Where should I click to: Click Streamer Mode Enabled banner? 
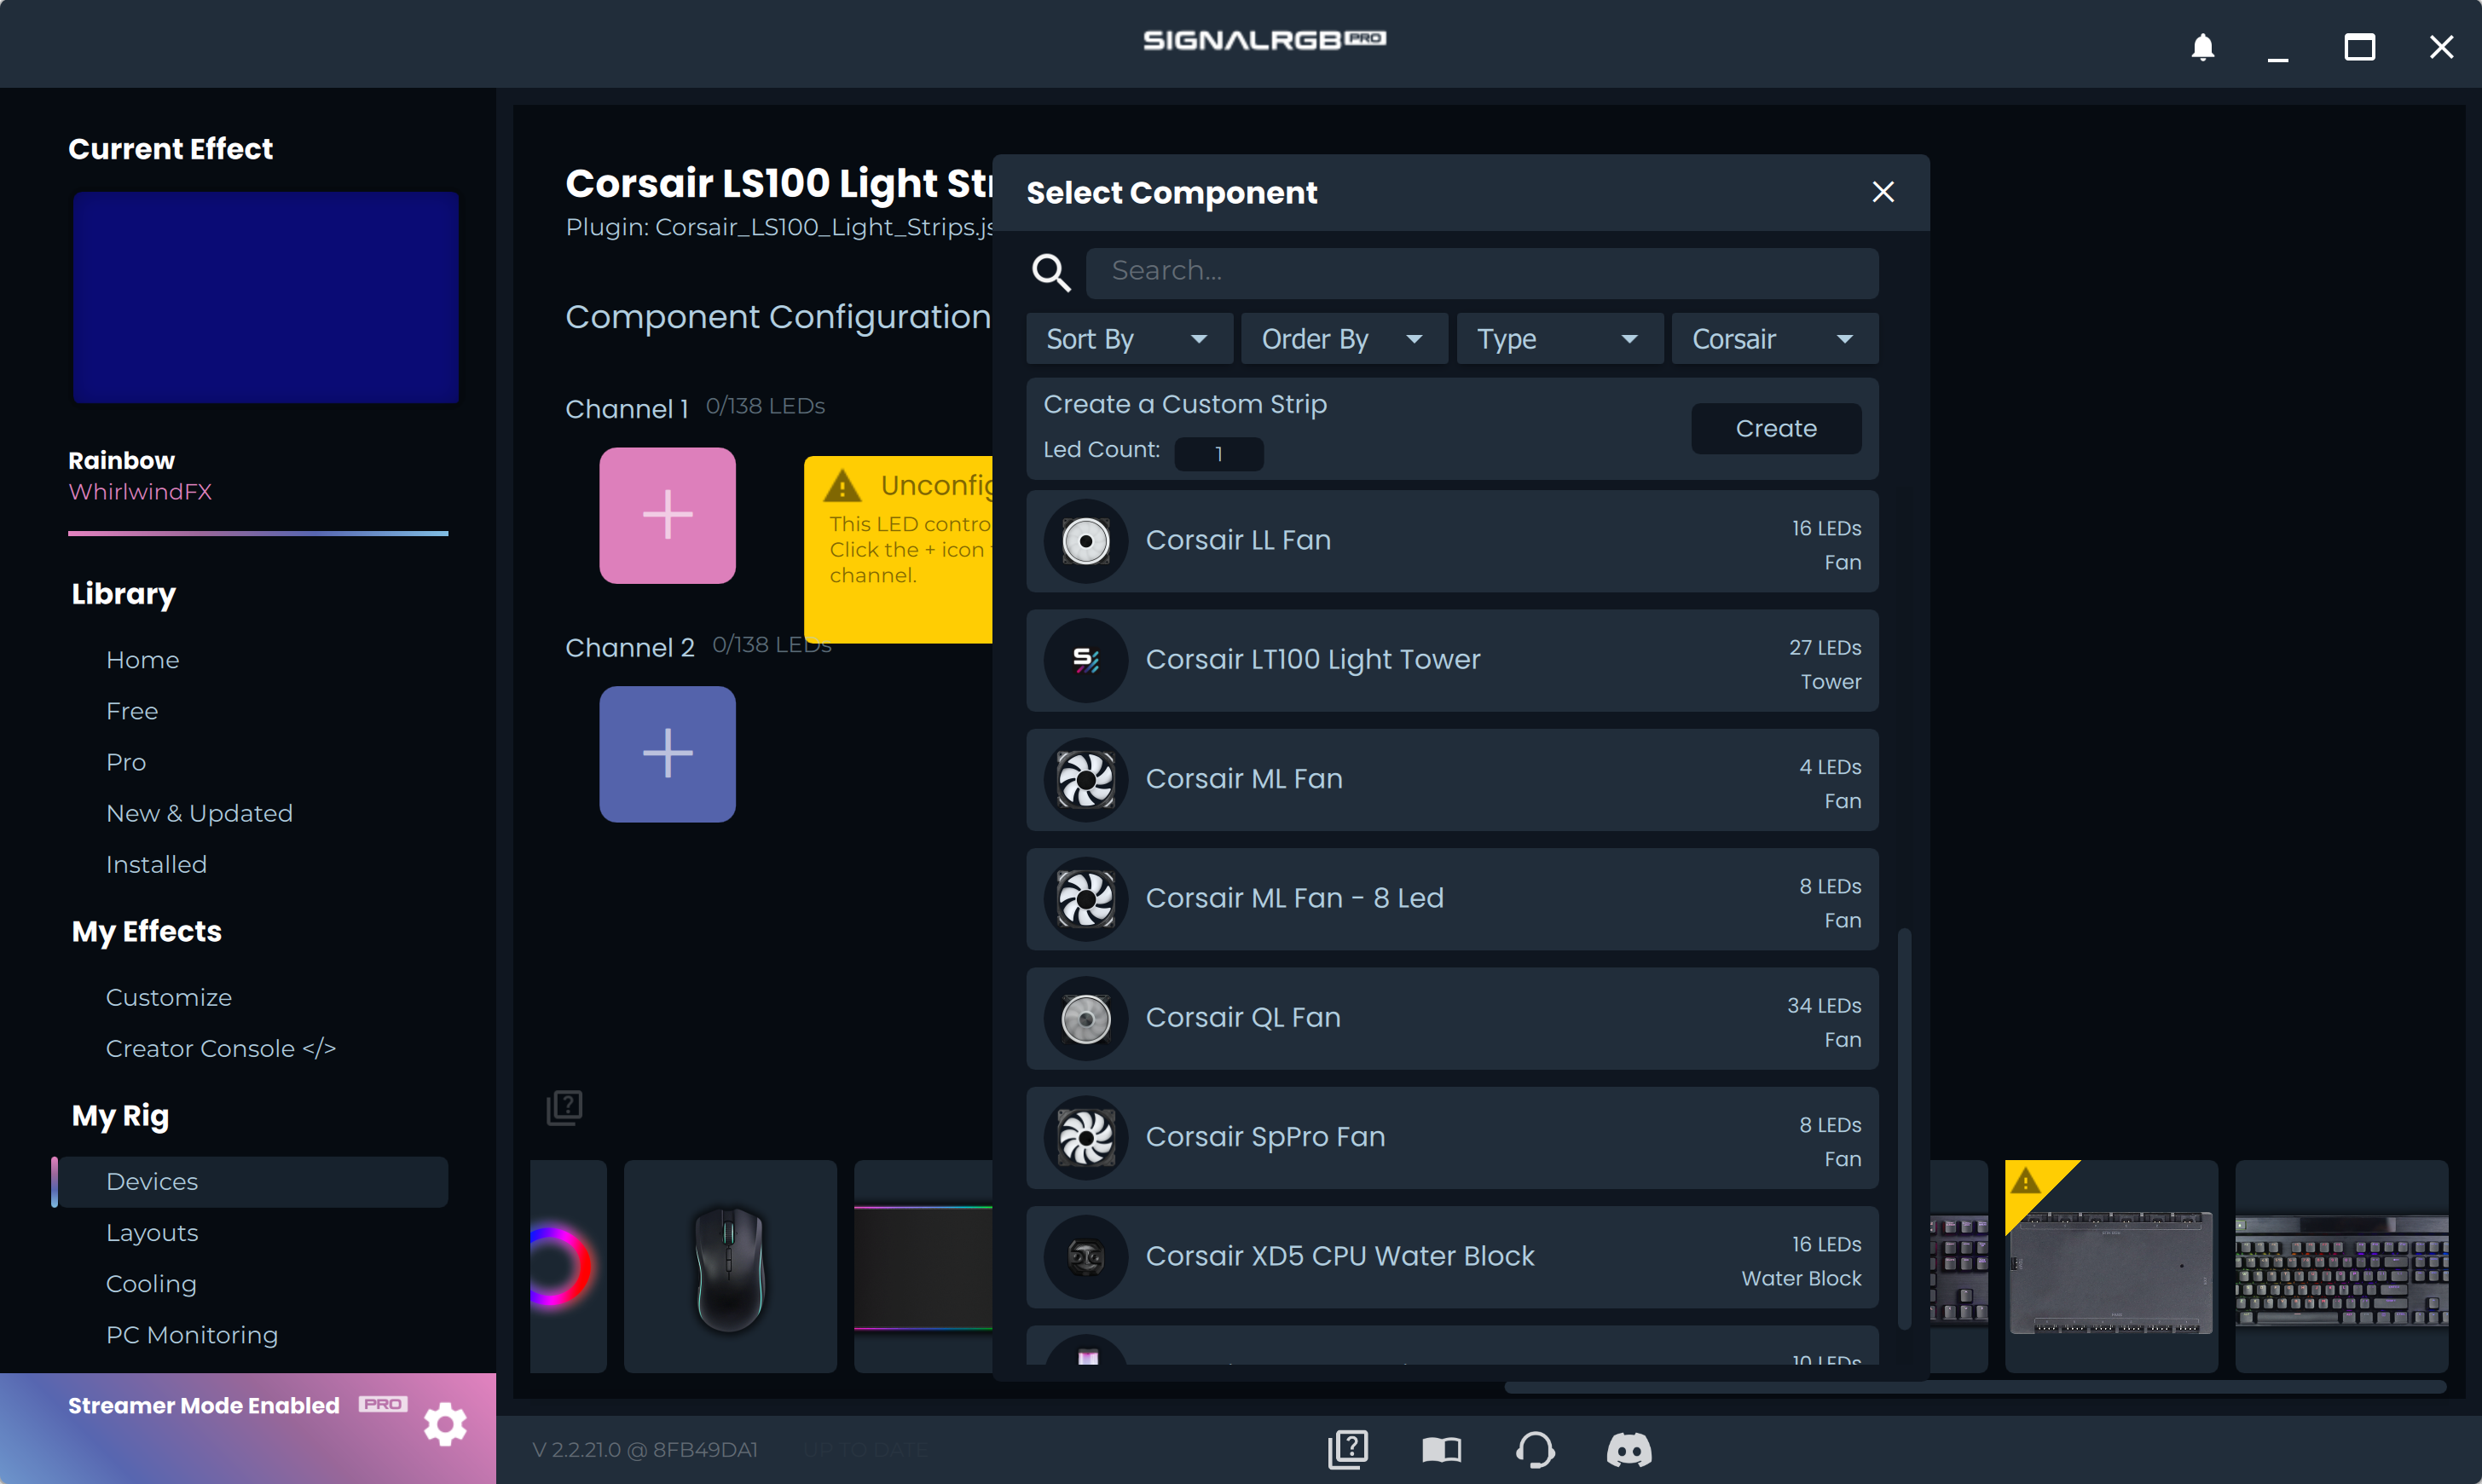[x=203, y=1405]
